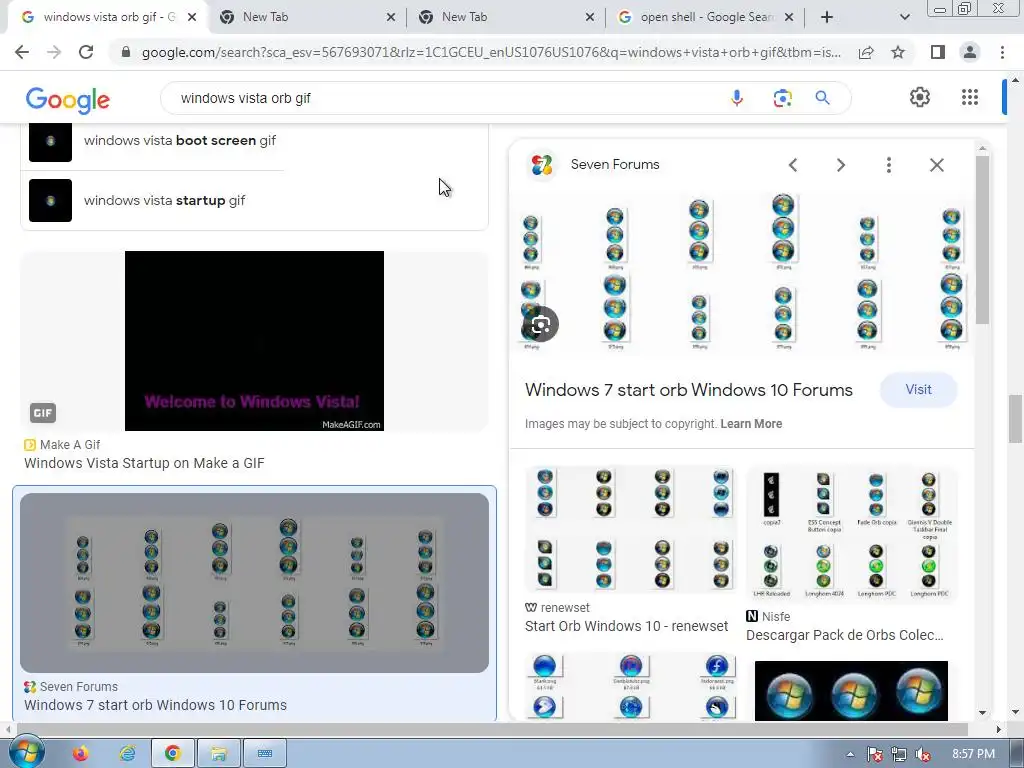
Task: Show next image in preview panel
Action: click(x=841, y=165)
